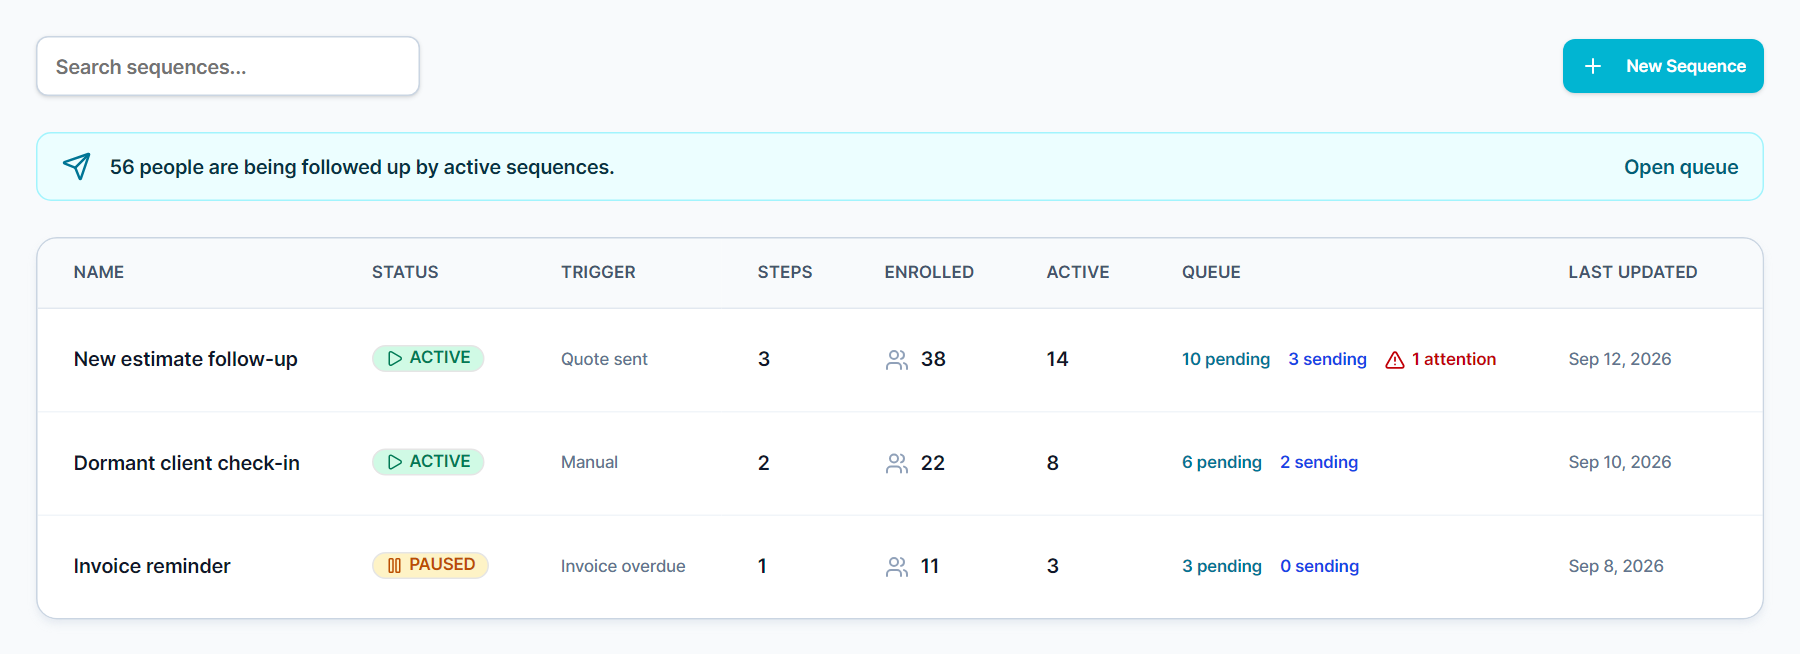Image resolution: width=1800 pixels, height=654 pixels.
Task: Click the 3 sending queue link
Action: (x=1327, y=359)
